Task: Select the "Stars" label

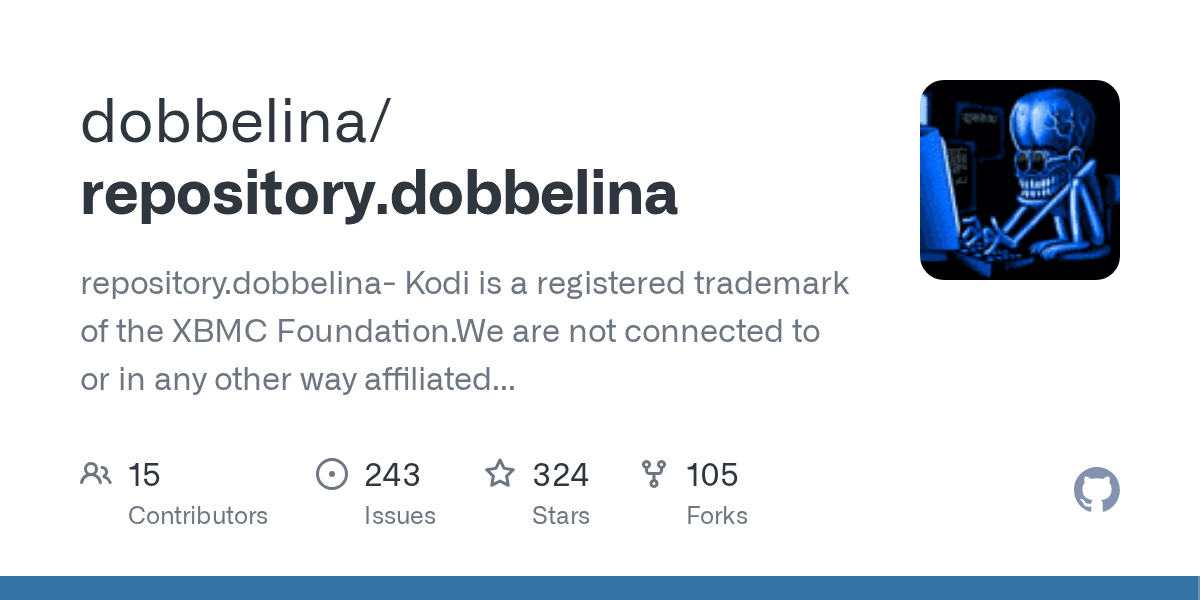Action: point(561,516)
